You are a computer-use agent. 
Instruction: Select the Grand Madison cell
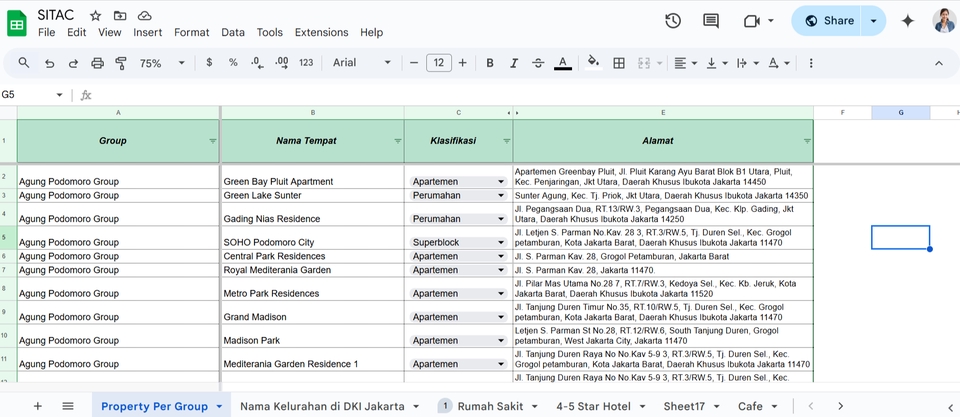click(312, 312)
